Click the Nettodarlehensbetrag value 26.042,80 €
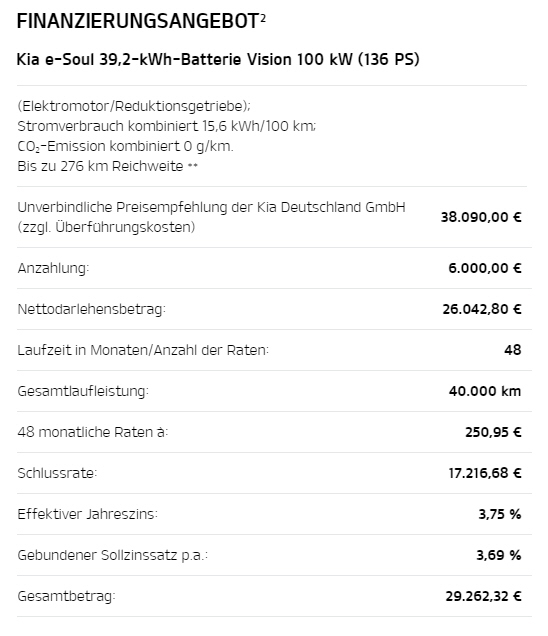This screenshot has height=636, width=548. tap(482, 309)
